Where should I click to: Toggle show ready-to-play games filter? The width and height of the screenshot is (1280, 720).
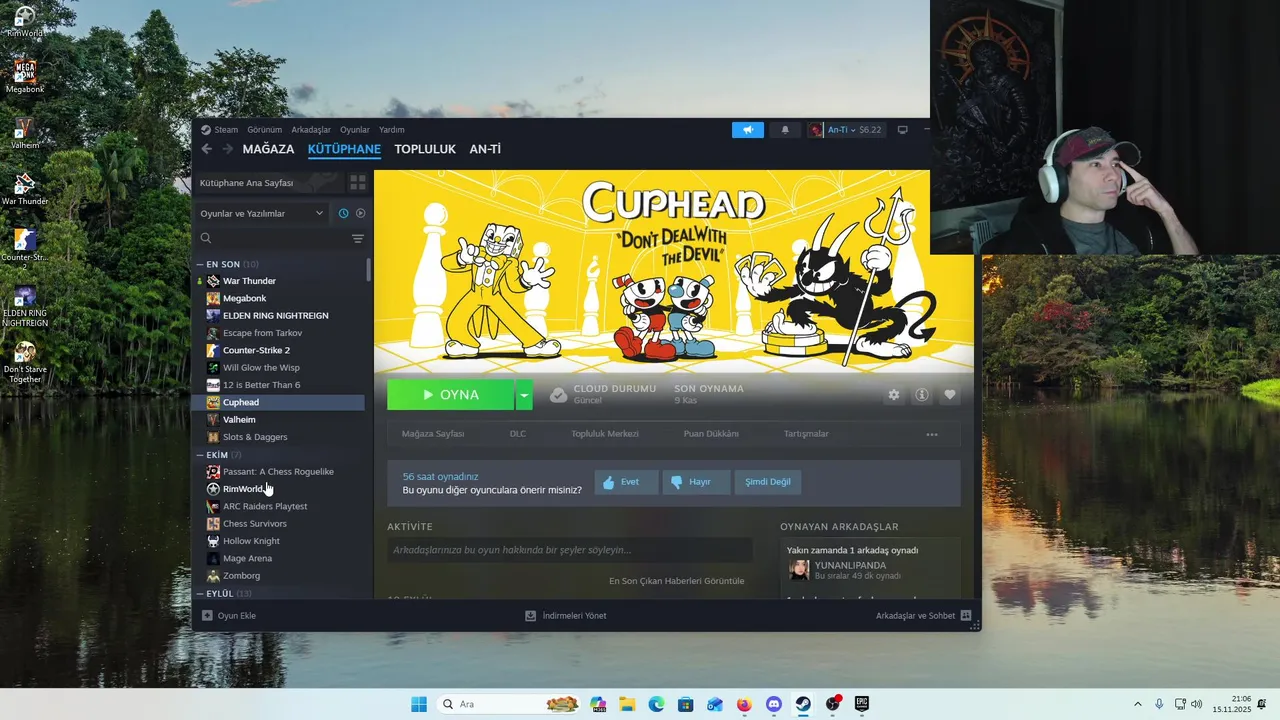361,213
